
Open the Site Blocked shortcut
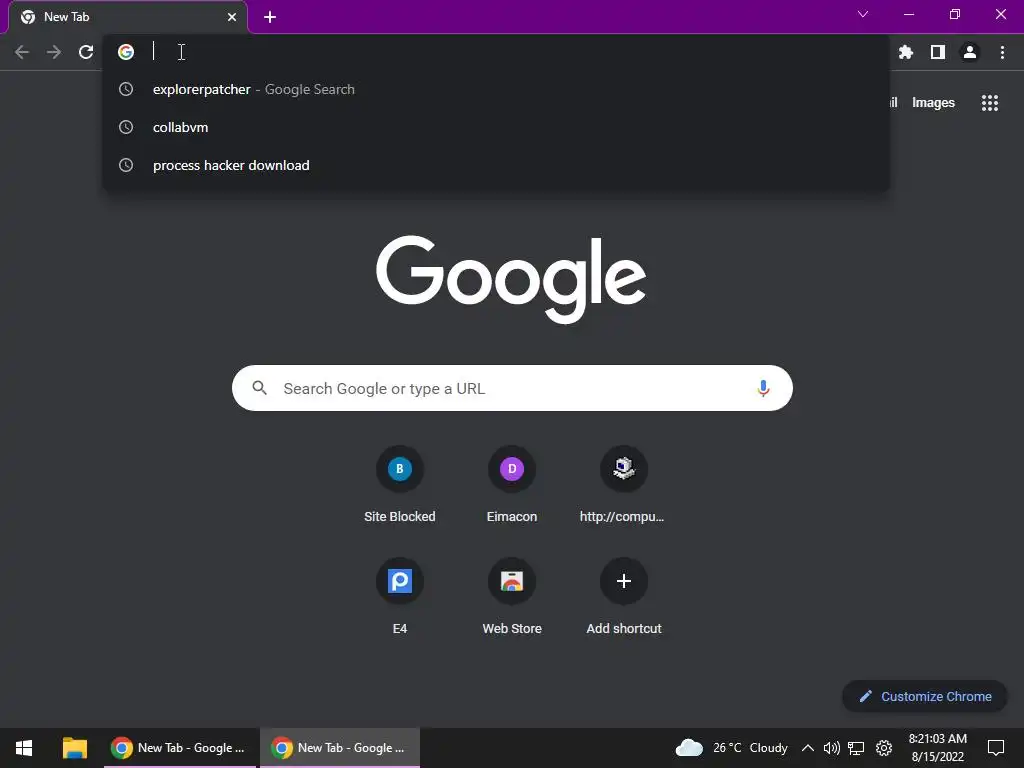click(x=400, y=485)
